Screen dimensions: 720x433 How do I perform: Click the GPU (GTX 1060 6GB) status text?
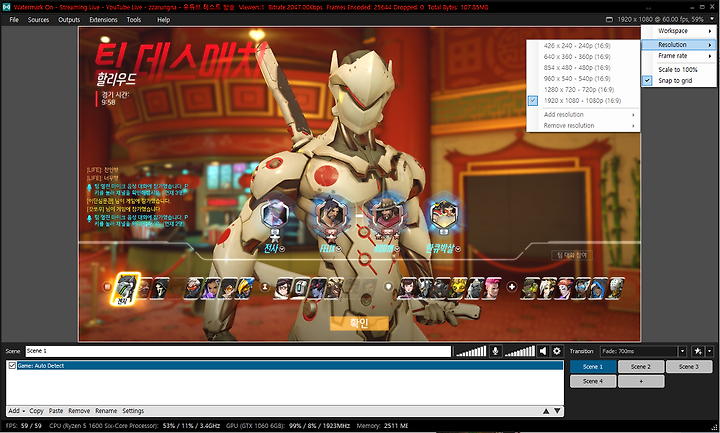tap(289, 426)
